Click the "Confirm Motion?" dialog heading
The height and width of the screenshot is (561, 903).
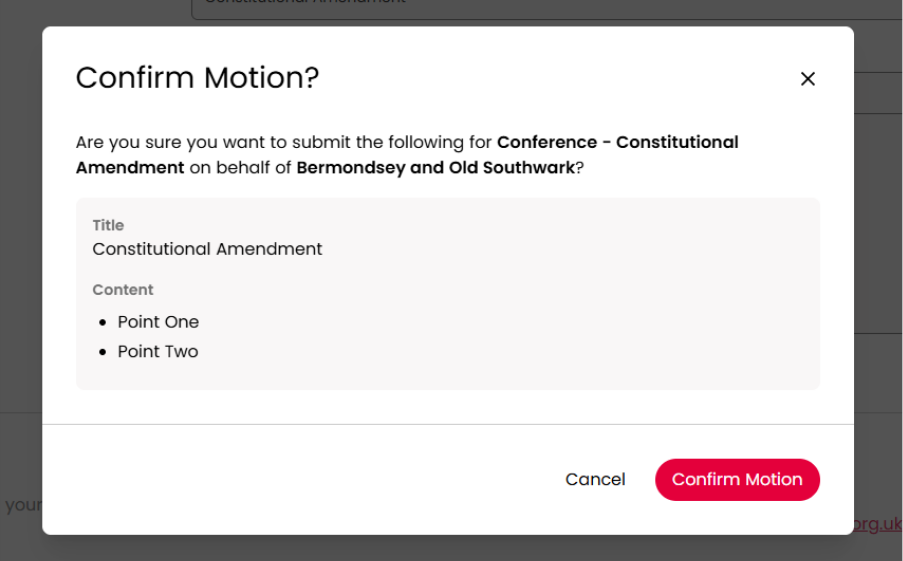pyautogui.click(x=197, y=78)
